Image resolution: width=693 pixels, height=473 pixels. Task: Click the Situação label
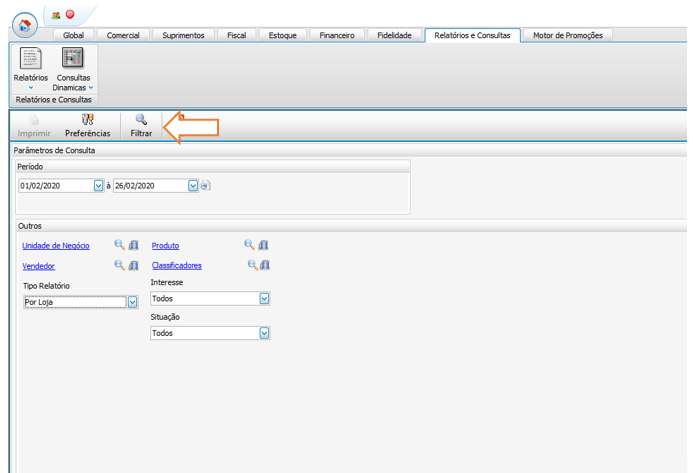[x=165, y=317]
